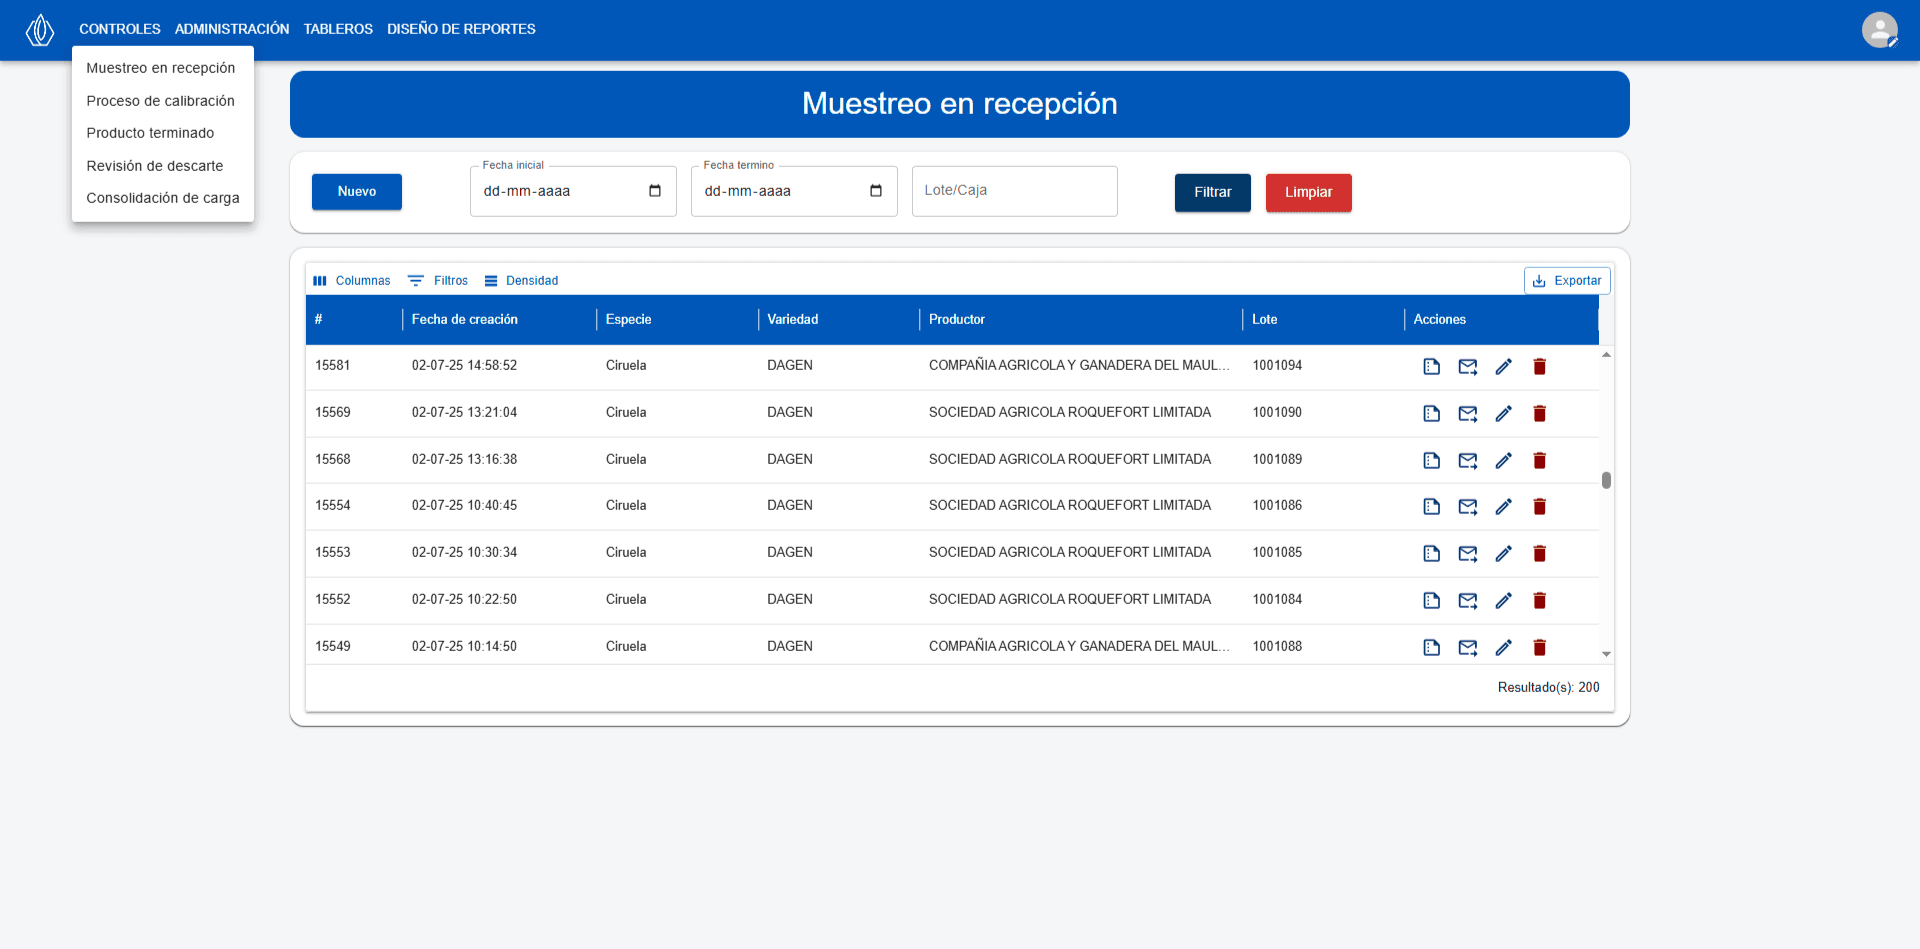
Task: Open the user profile avatar
Action: point(1879,30)
